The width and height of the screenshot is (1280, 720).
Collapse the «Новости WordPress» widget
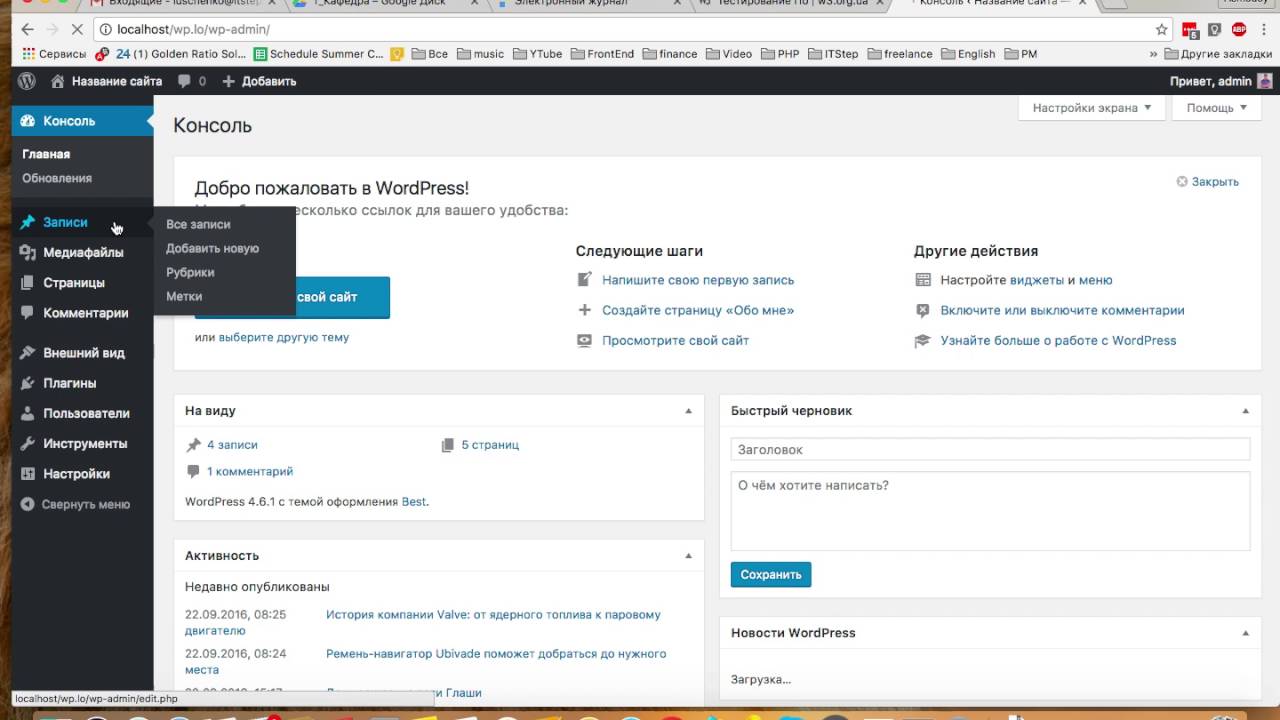tap(1245, 633)
